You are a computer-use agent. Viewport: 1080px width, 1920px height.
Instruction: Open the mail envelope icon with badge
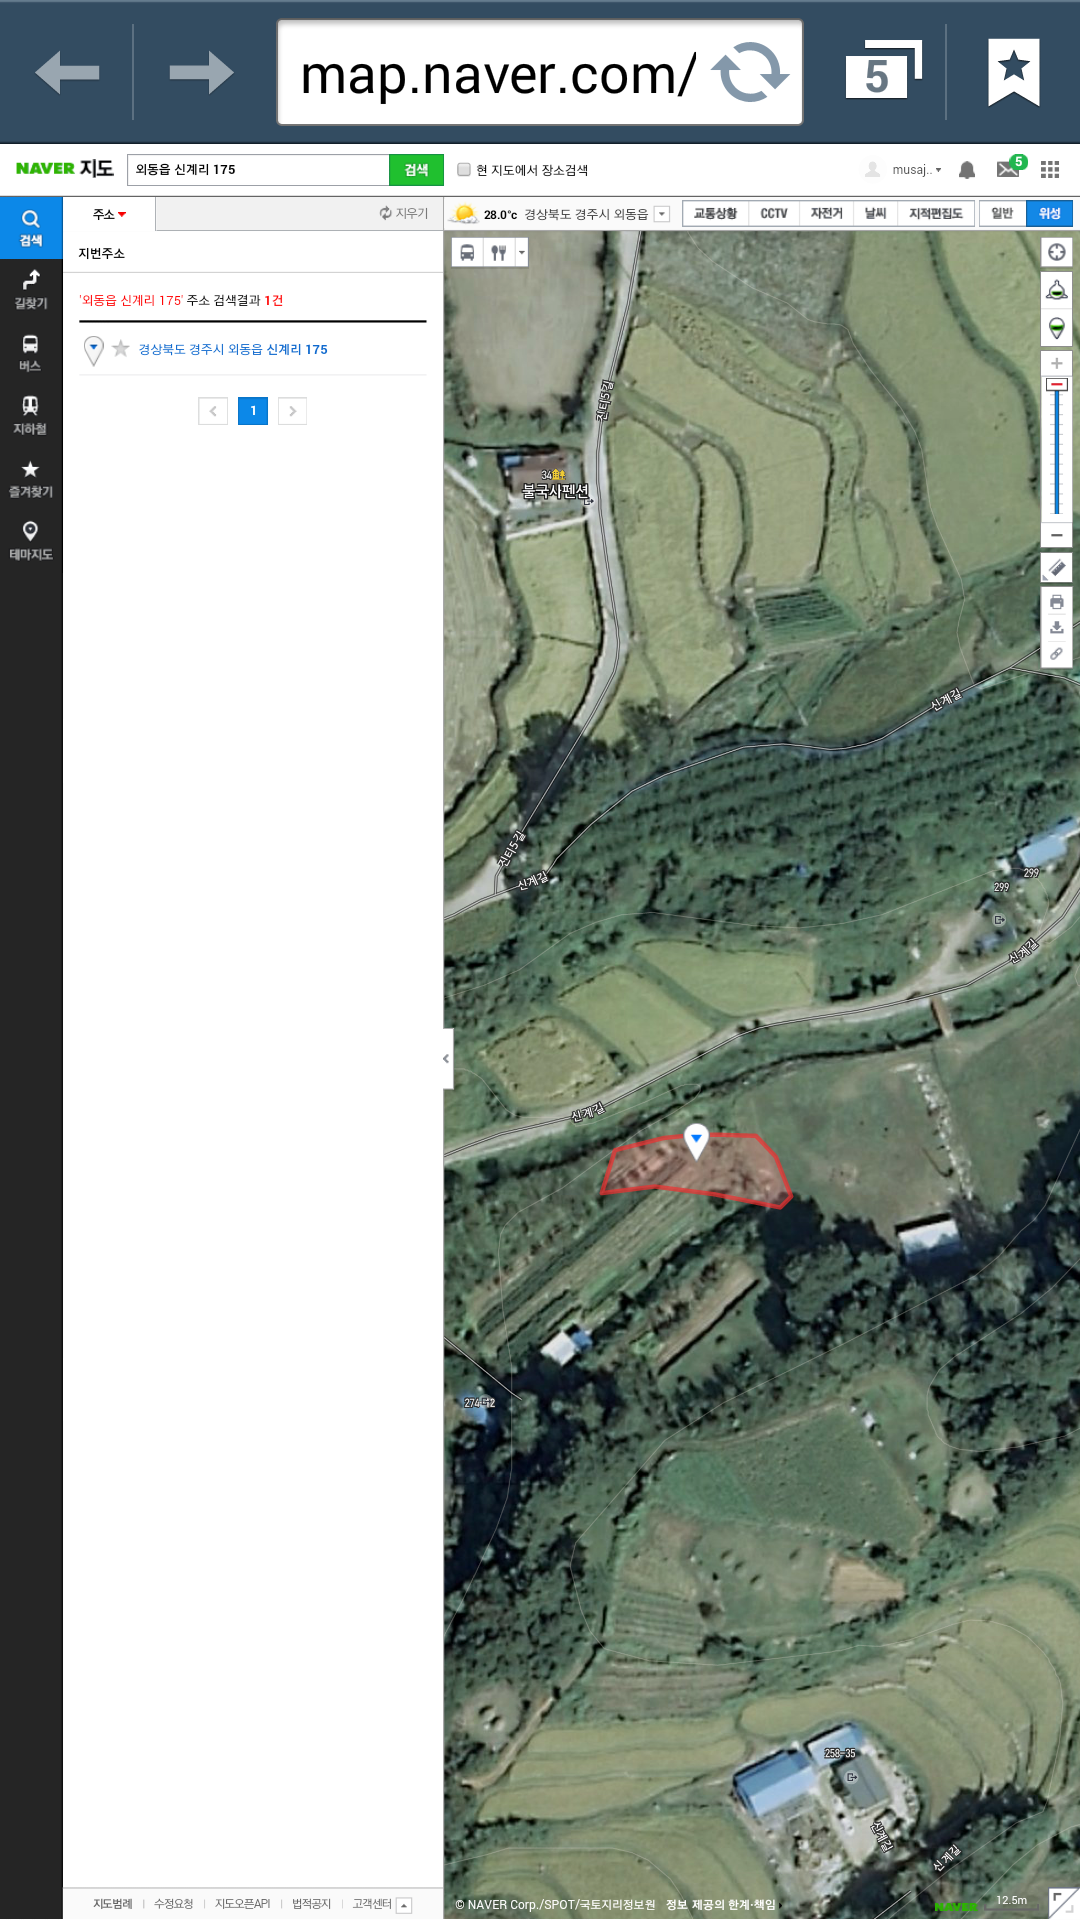pos(1010,168)
